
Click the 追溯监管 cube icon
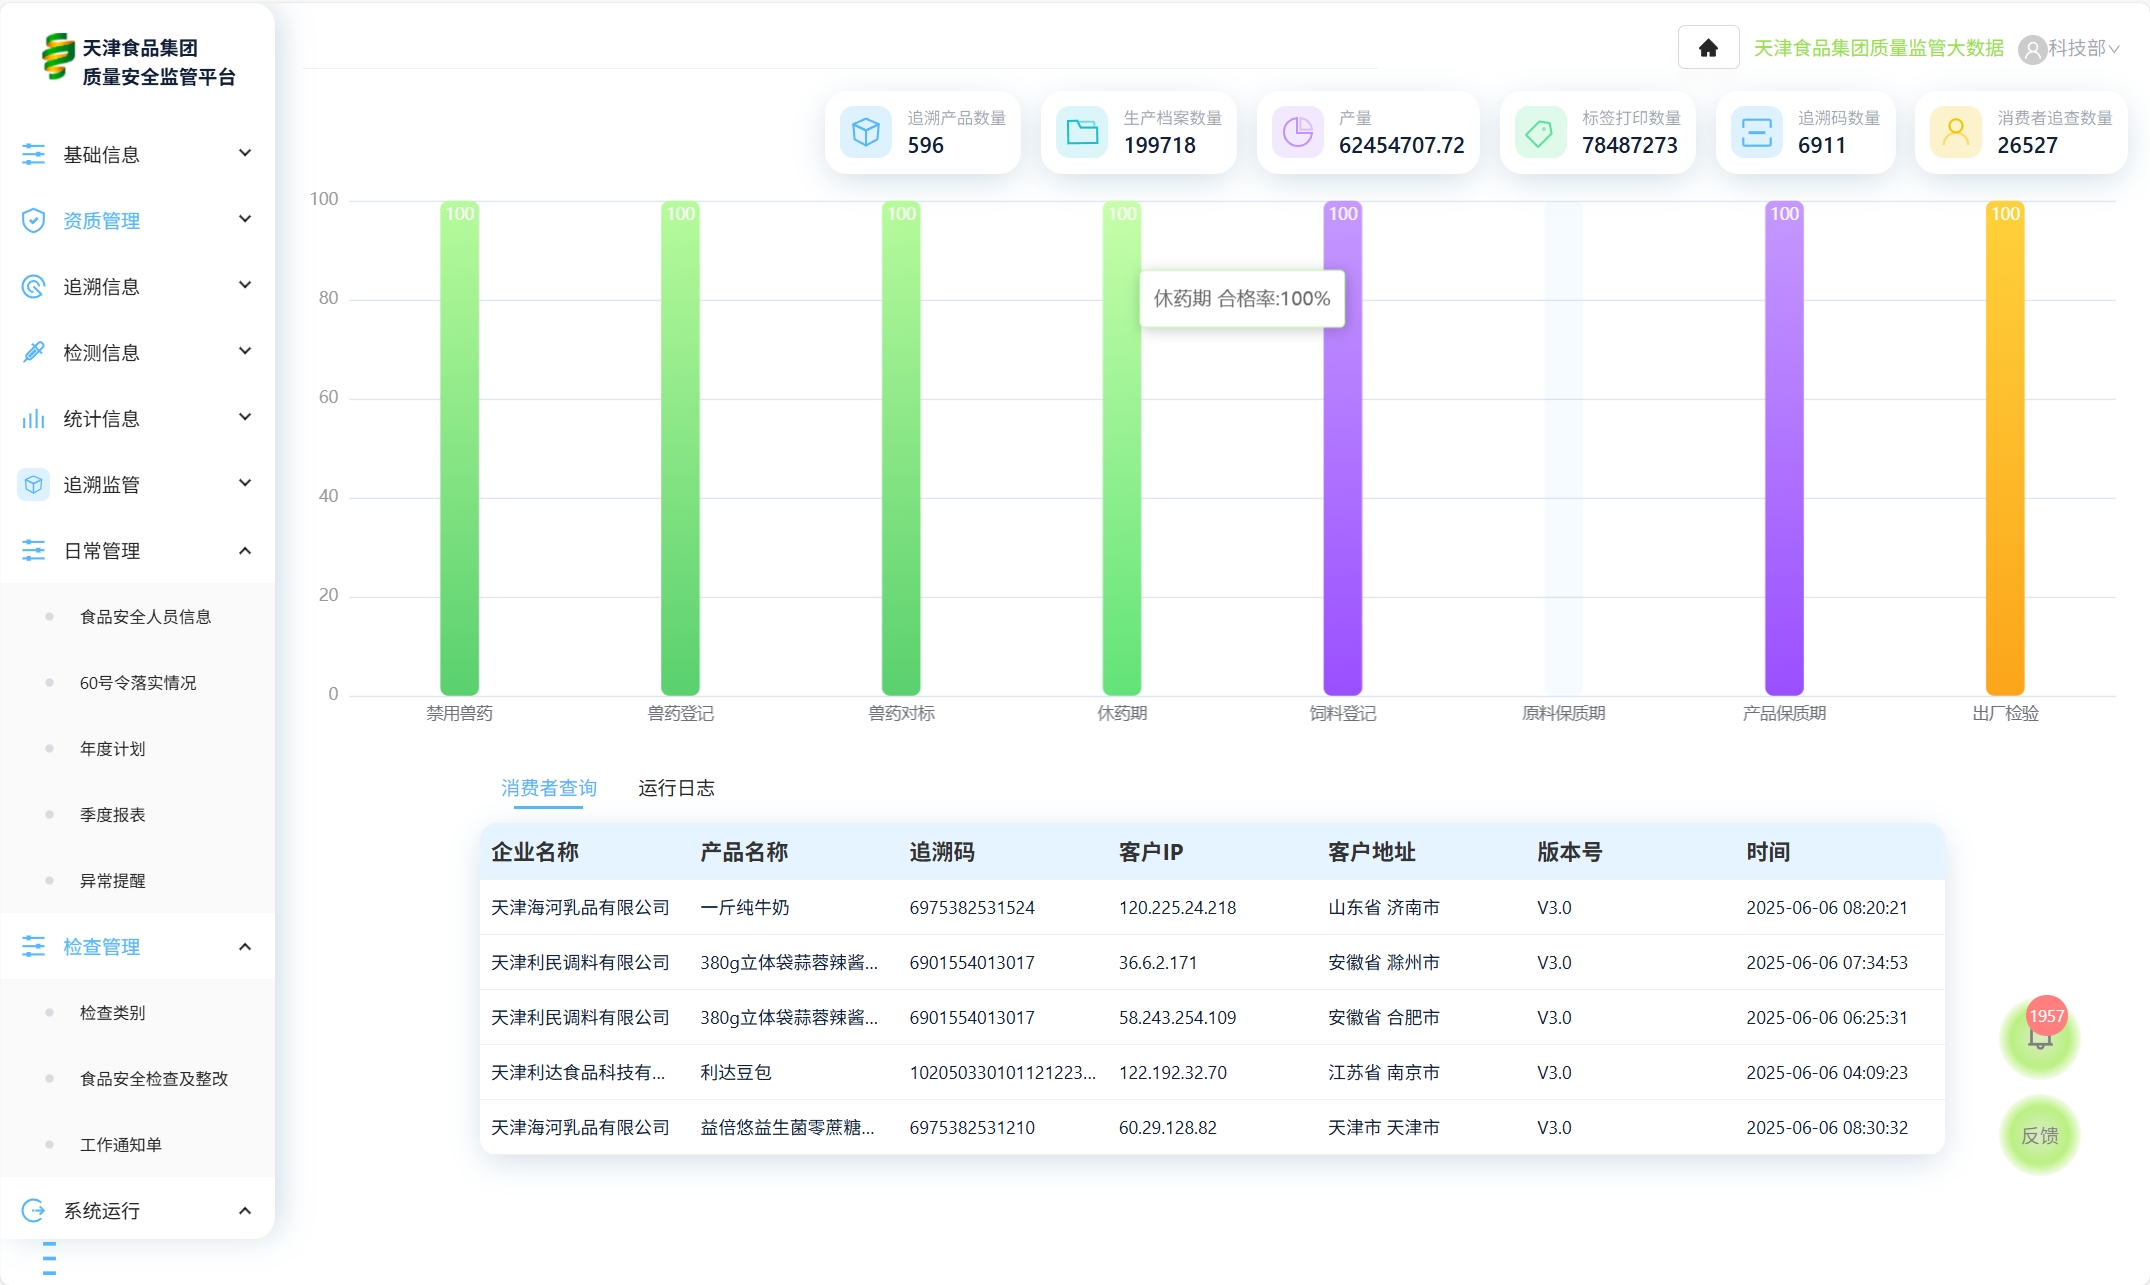click(34, 484)
